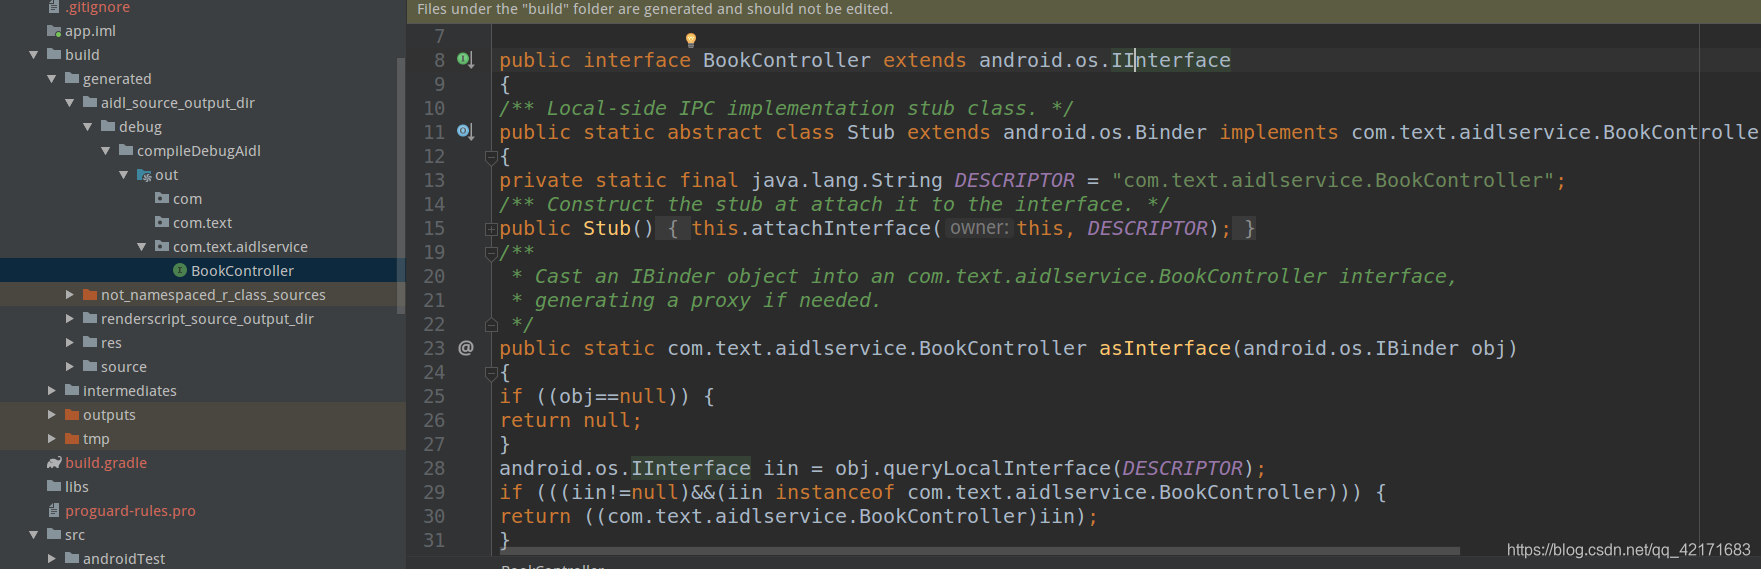Fold the Javadoc comment starting on line 19
Screen dimensions: 1761x569
[x=491, y=253]
